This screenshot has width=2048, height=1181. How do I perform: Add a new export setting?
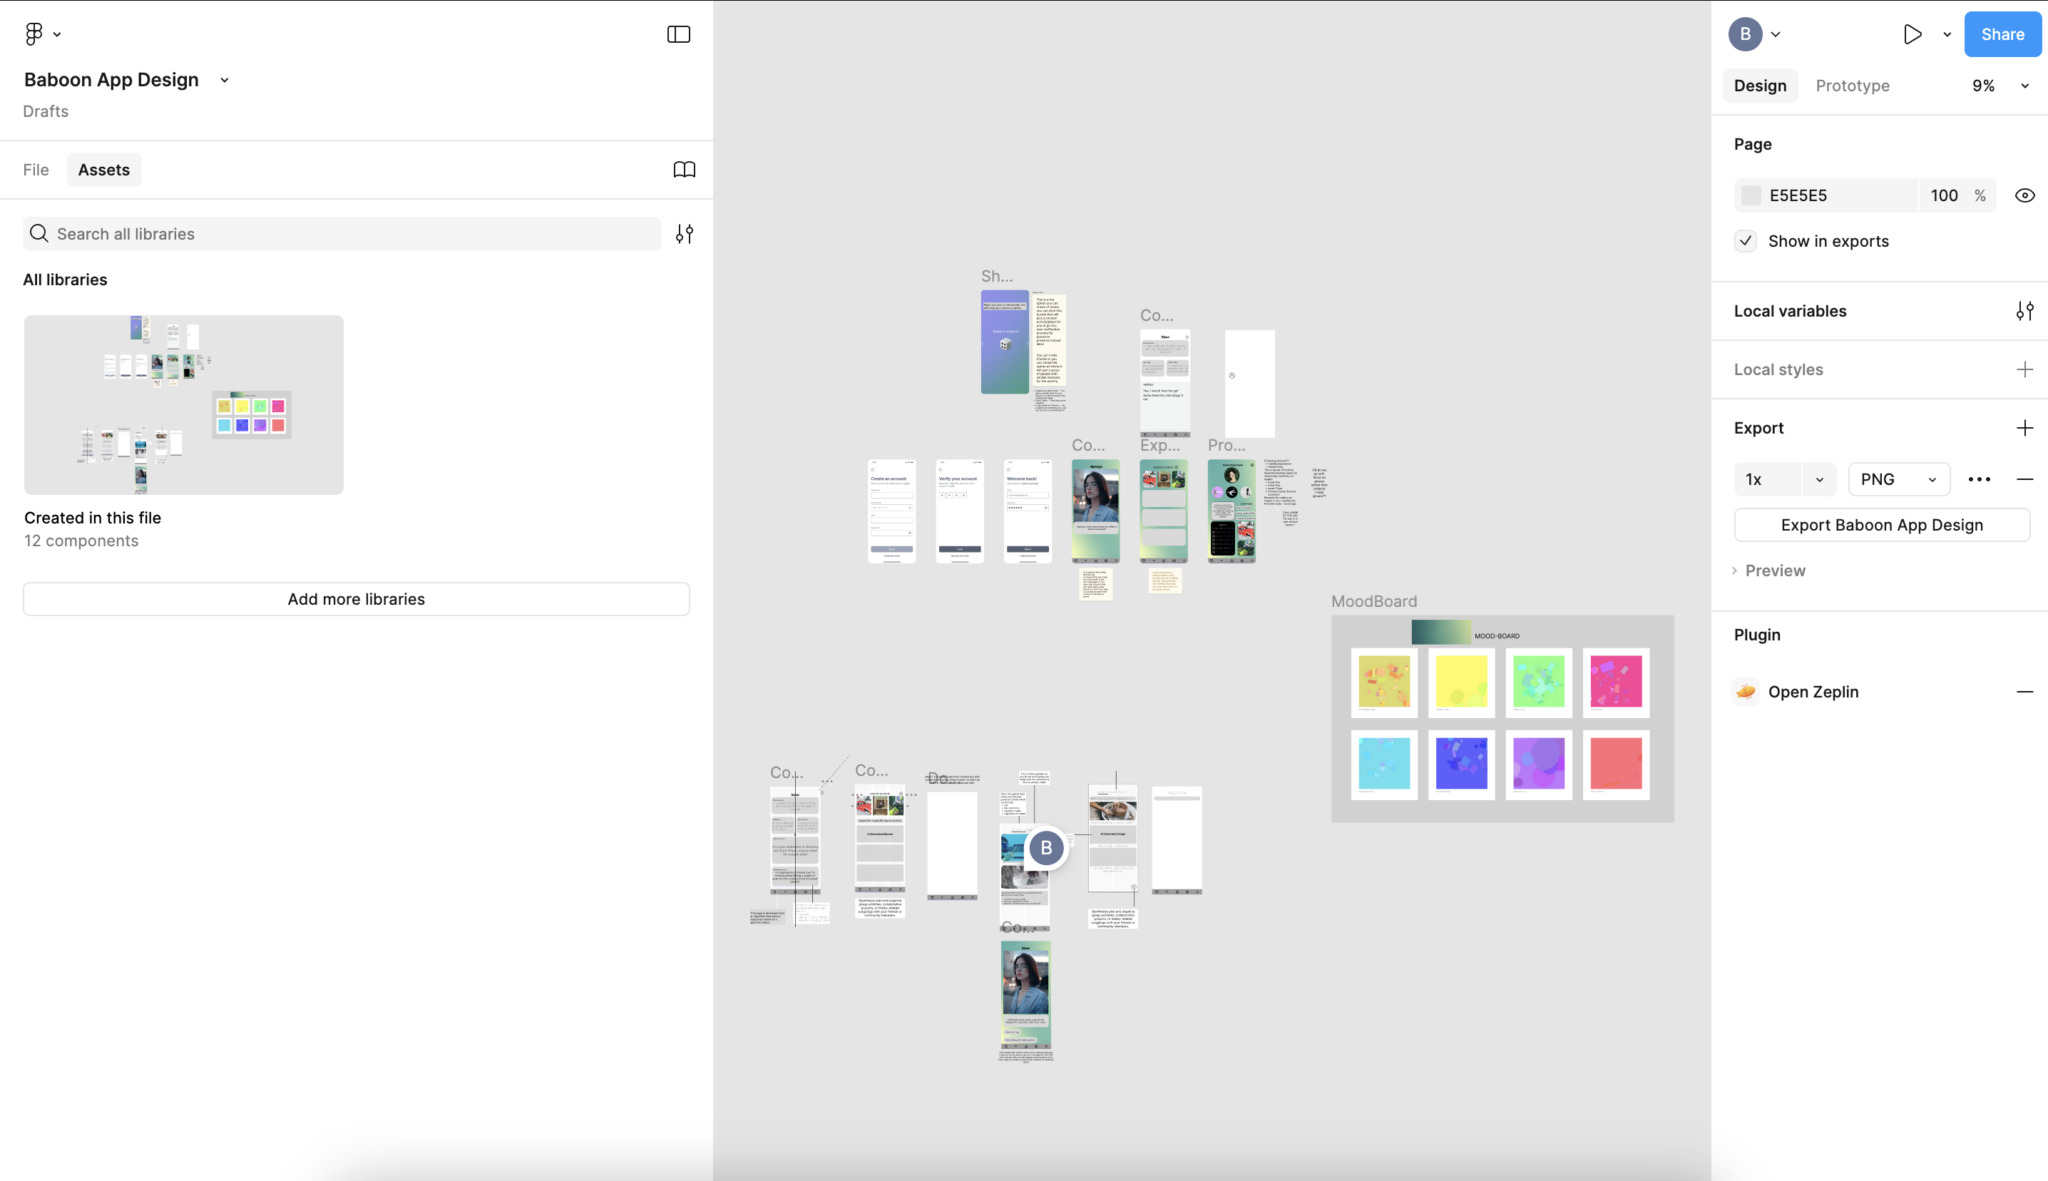[x=2024, y=428]
